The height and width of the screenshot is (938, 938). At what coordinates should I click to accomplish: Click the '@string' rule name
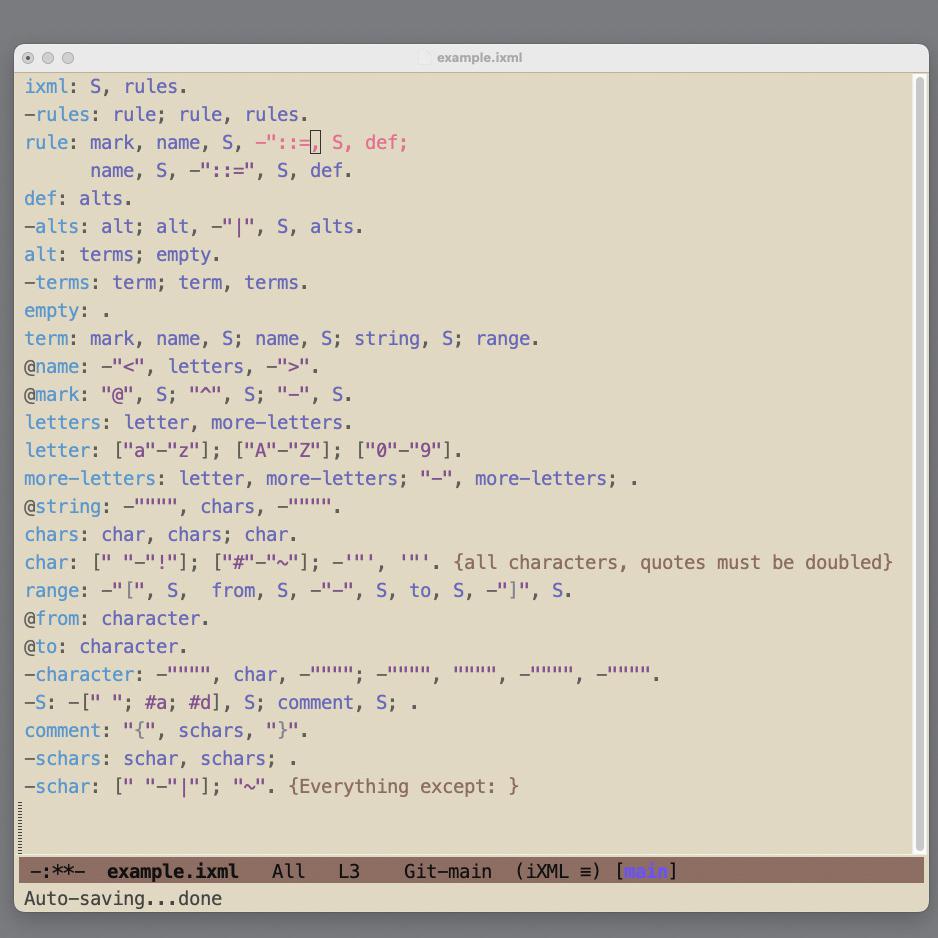63,506
